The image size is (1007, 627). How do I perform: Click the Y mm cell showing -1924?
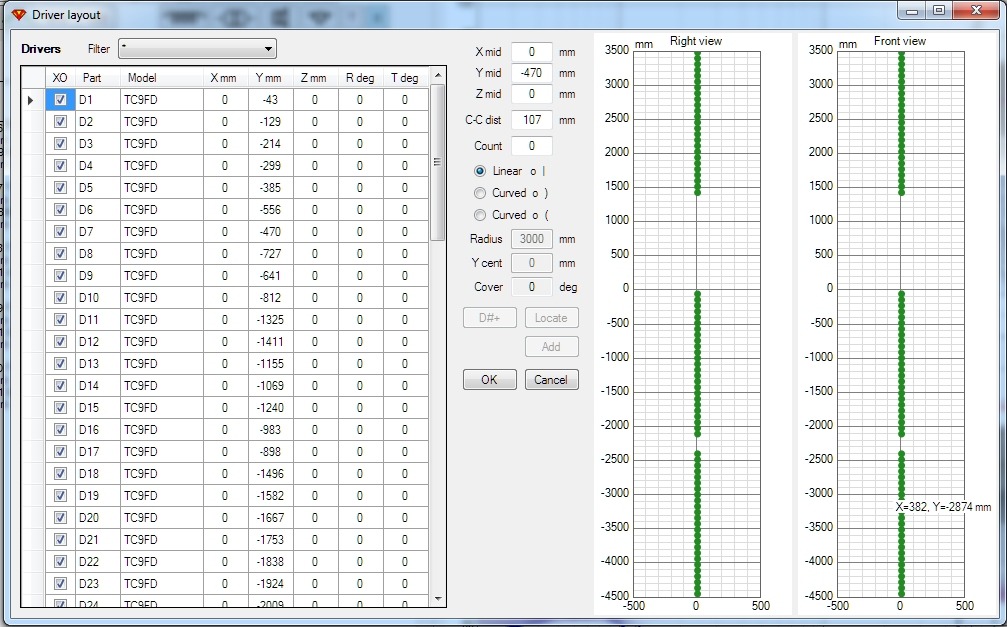[x=270, y=583]
